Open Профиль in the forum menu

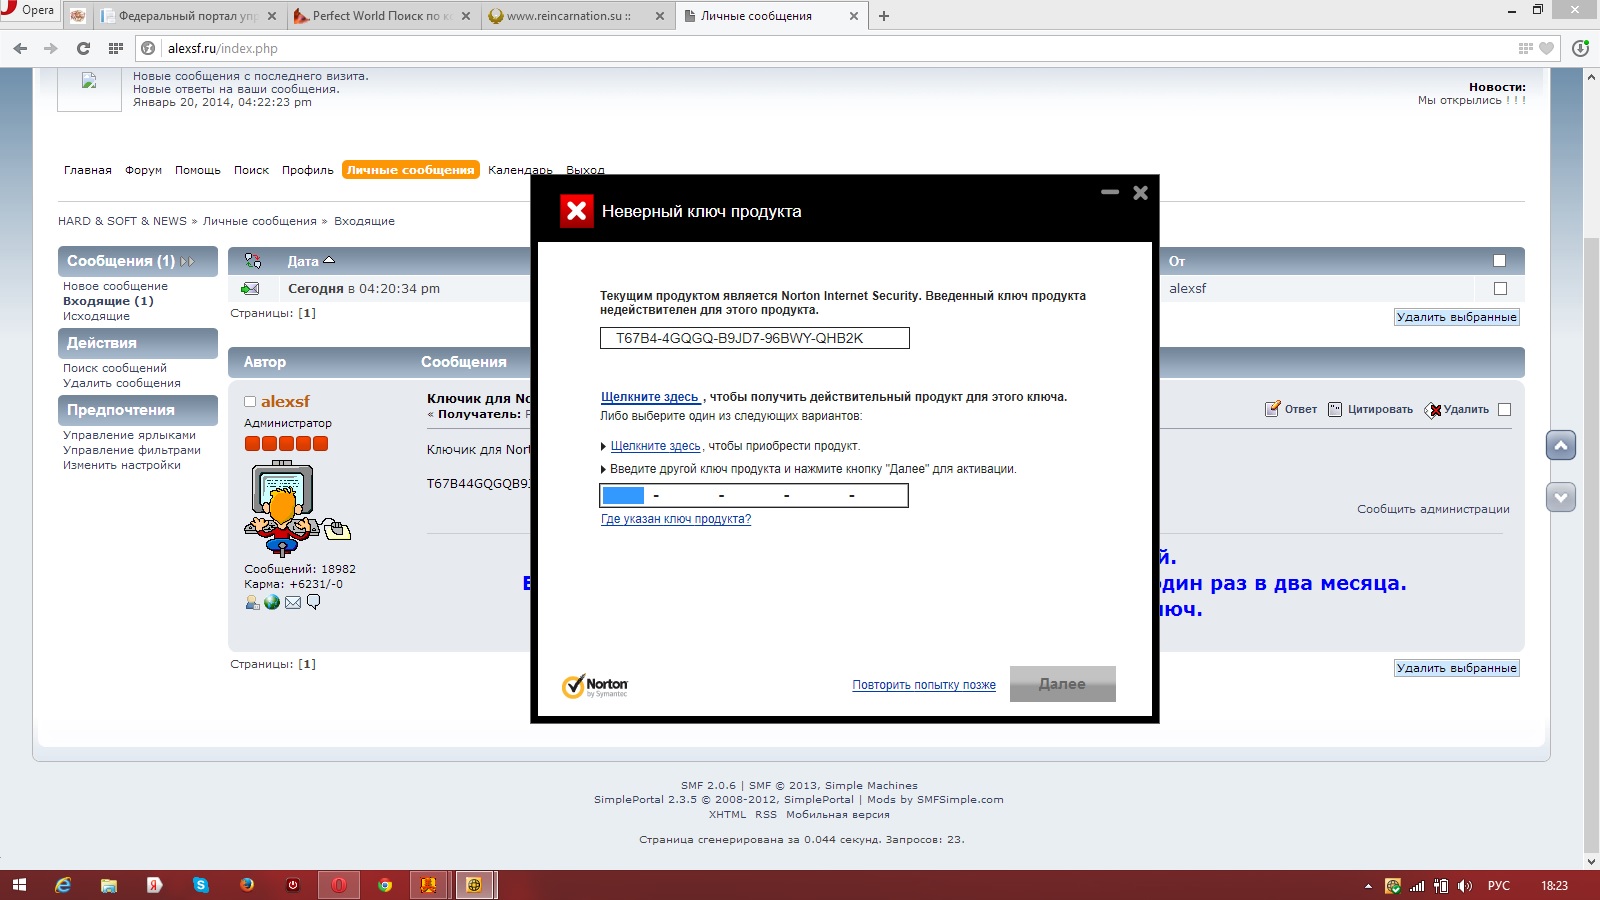pyautogui.click(x=308, y=170)
